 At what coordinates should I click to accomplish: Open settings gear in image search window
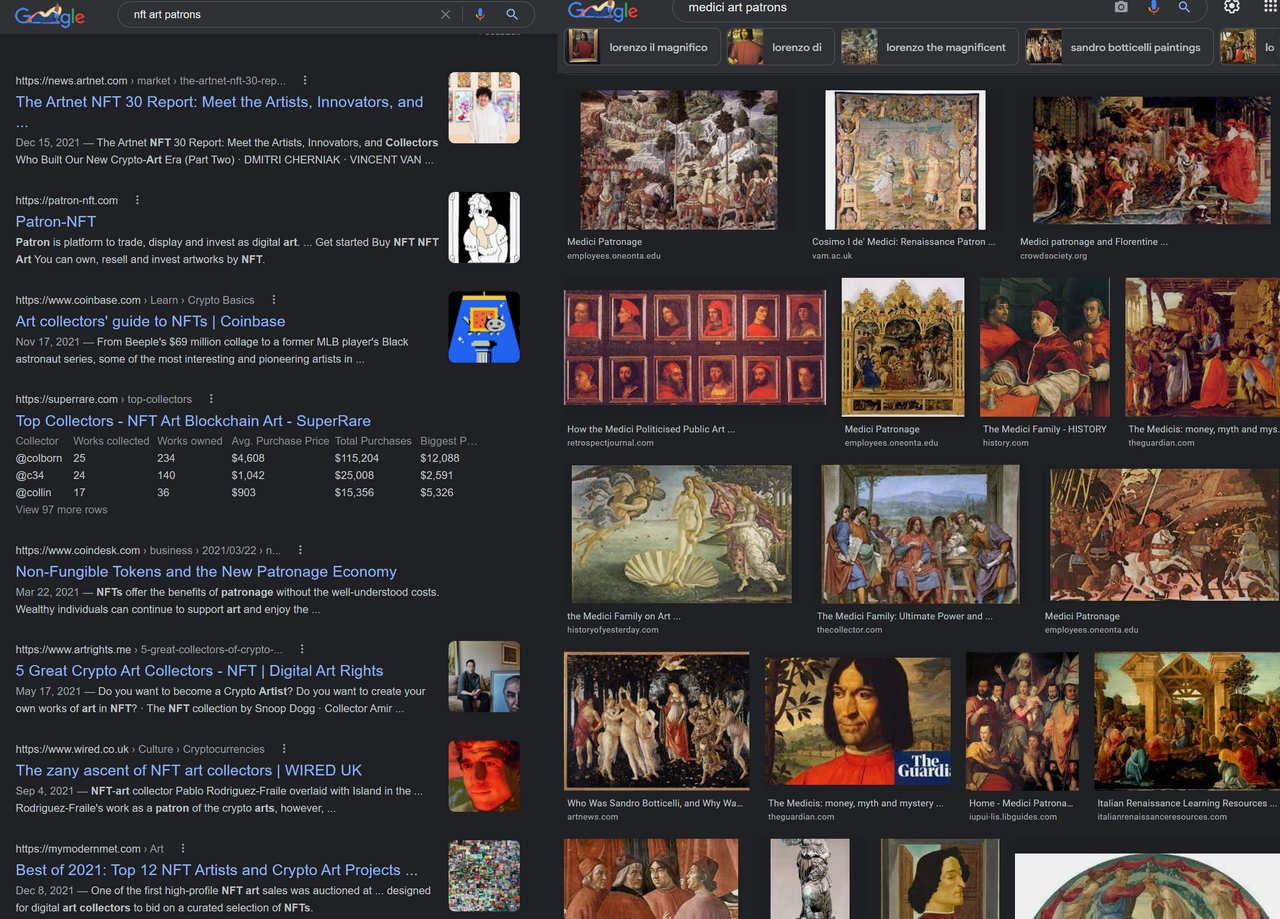1232,7
